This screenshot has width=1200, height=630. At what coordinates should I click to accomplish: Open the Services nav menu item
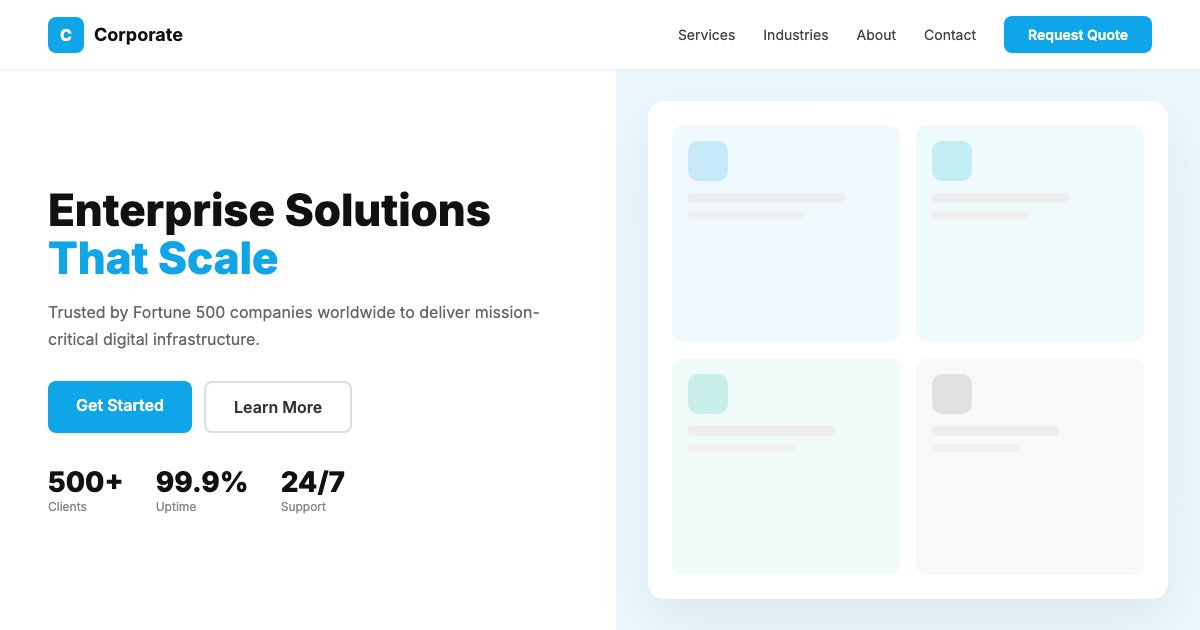click(x=706, y=35)
